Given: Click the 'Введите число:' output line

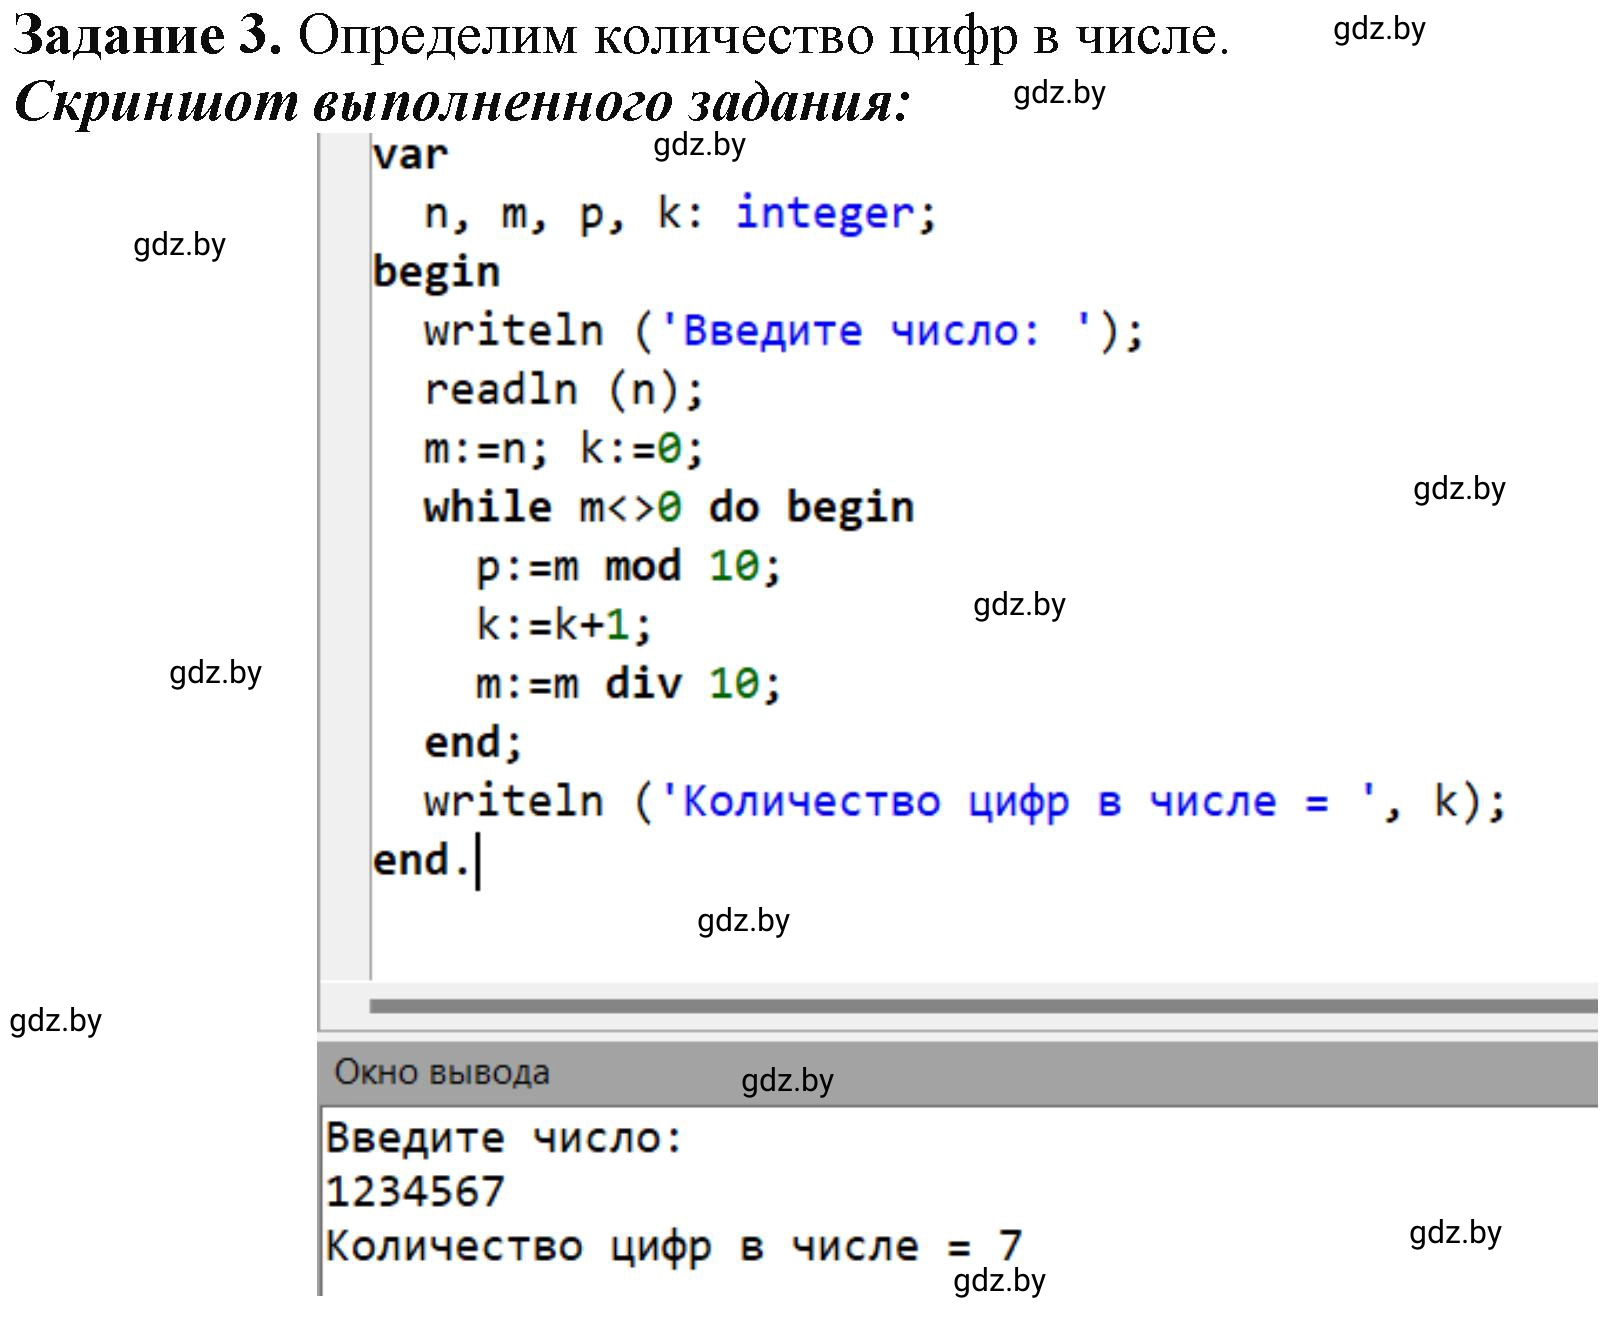Looking at the screenshot, I should coord(504,1138).
